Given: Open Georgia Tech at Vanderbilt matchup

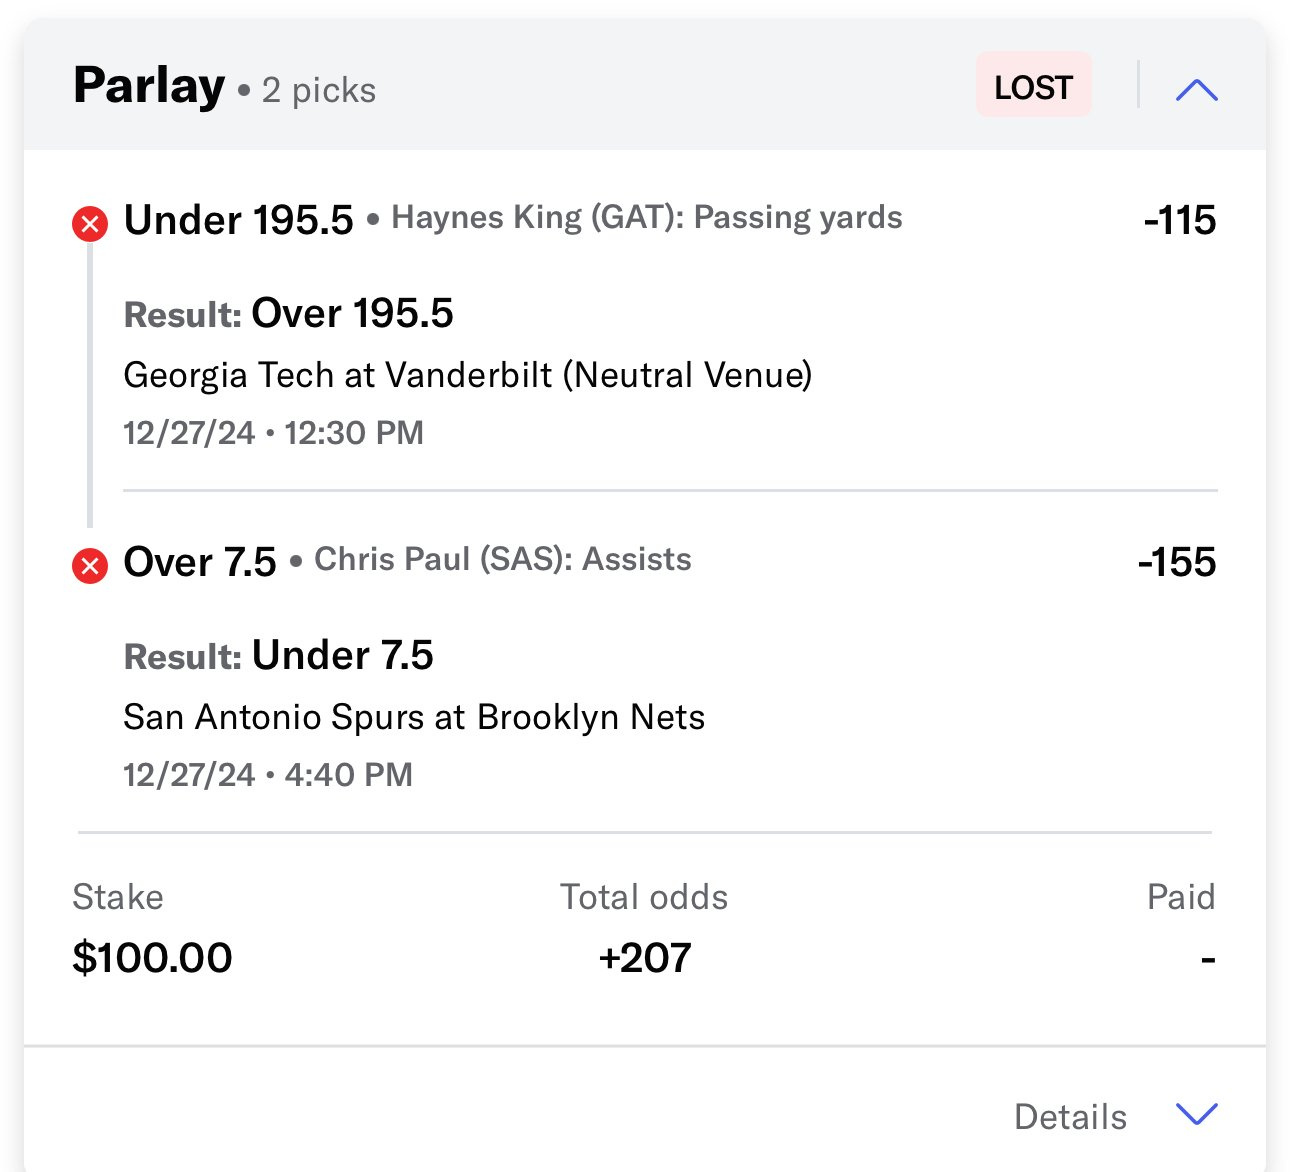Looking at the screenshot, I should click(x=468, y=375).
